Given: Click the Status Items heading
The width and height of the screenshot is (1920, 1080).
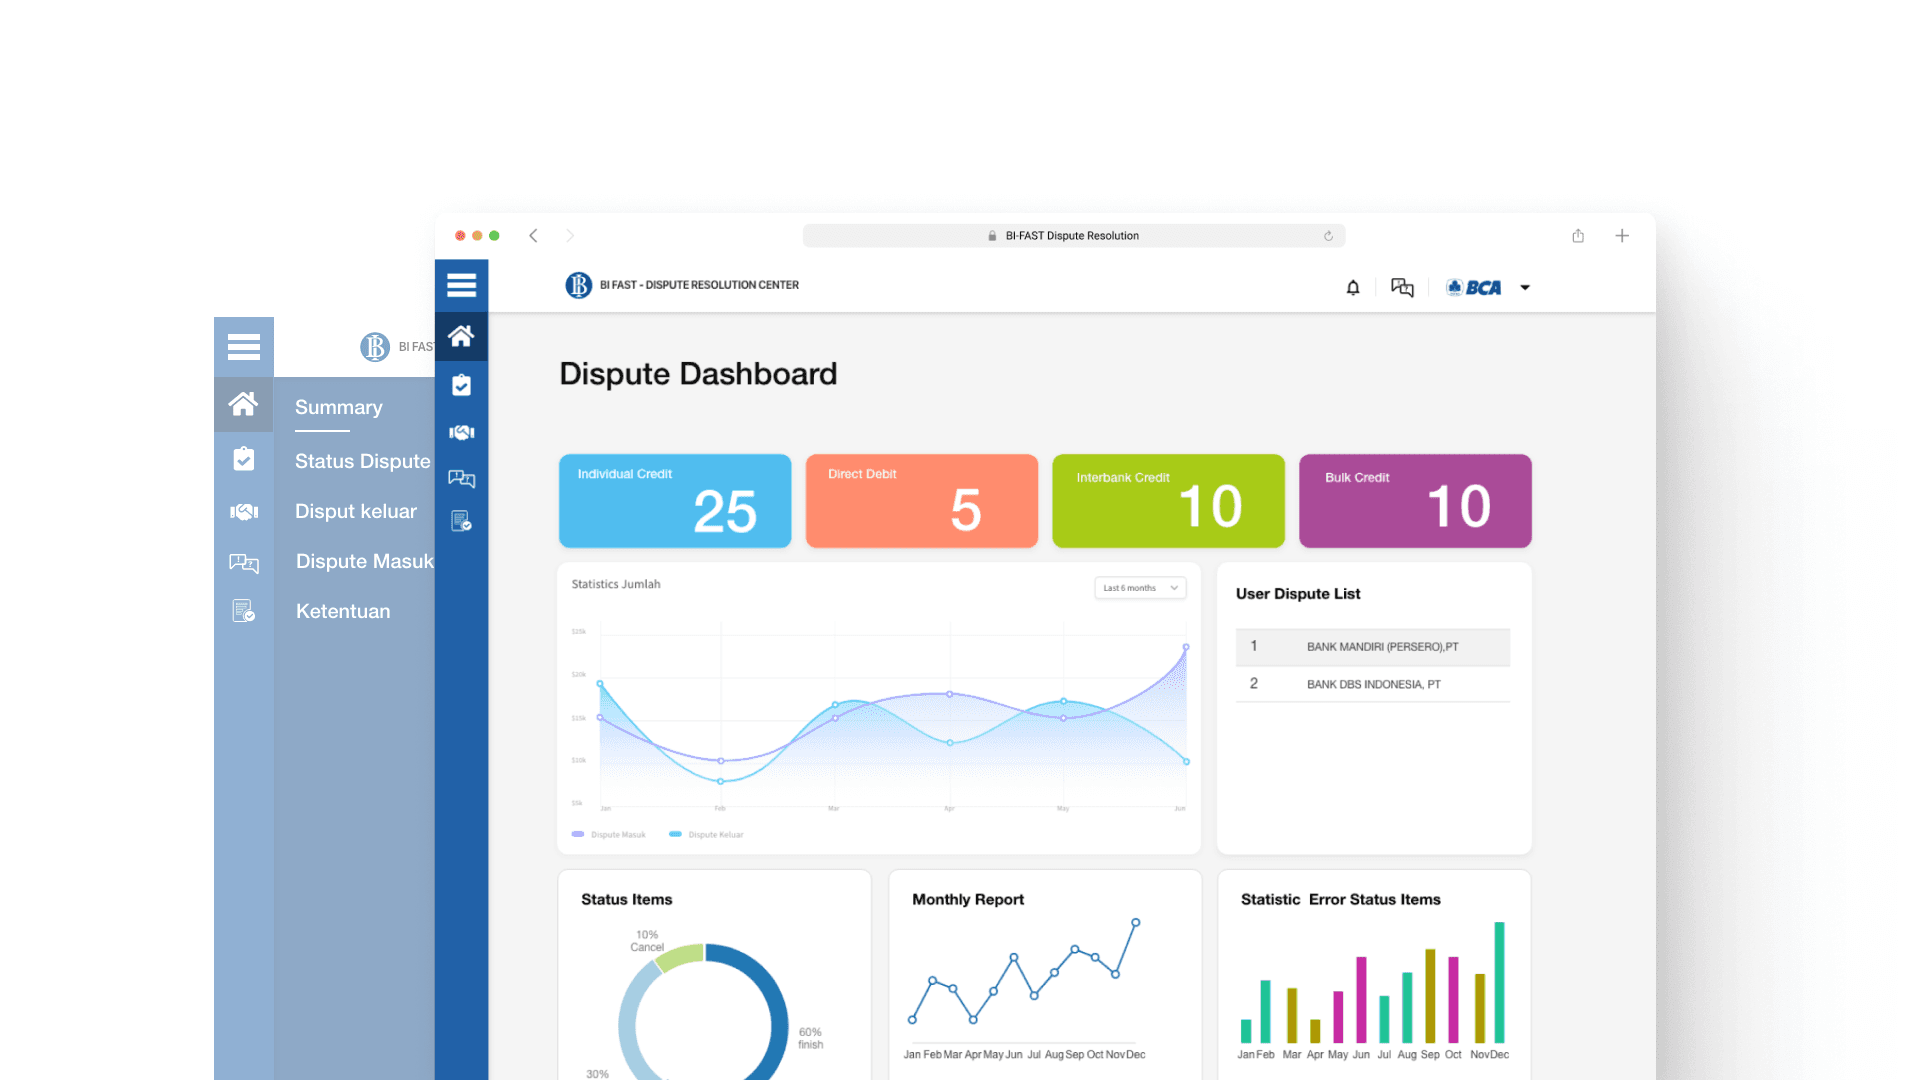Looking at the screenshot, I should click(x=627, y=900).
